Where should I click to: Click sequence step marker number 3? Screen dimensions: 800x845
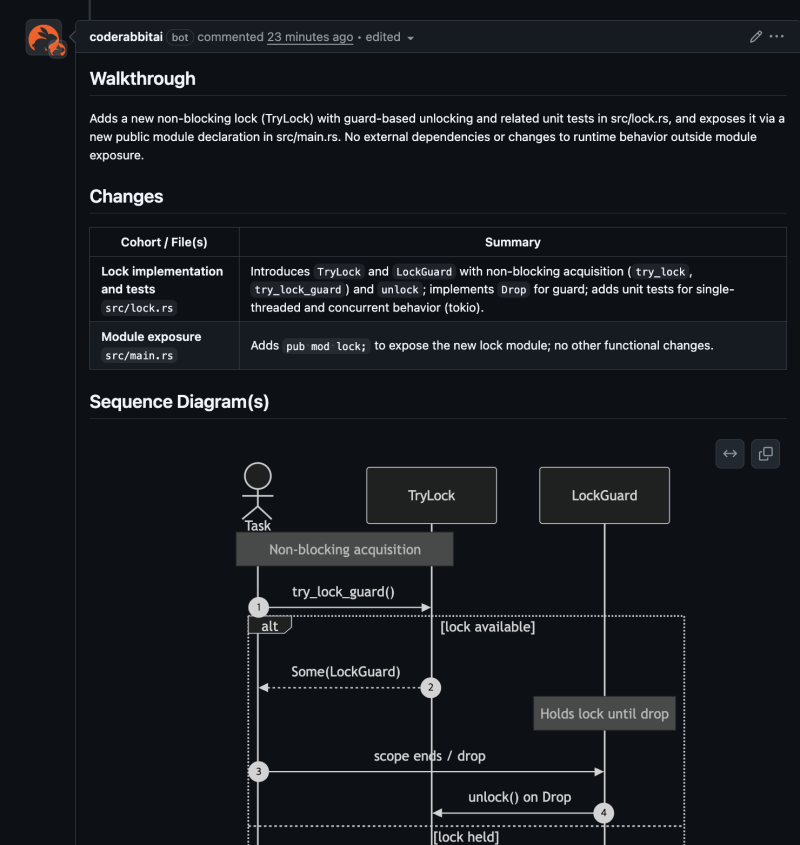(x=258, y=771)
